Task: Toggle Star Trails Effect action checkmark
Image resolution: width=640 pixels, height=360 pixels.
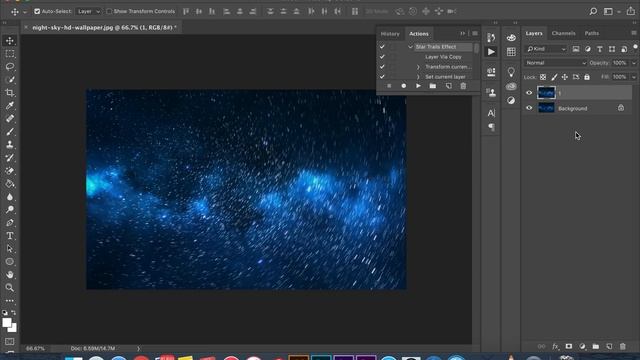Action: [382, 47]
